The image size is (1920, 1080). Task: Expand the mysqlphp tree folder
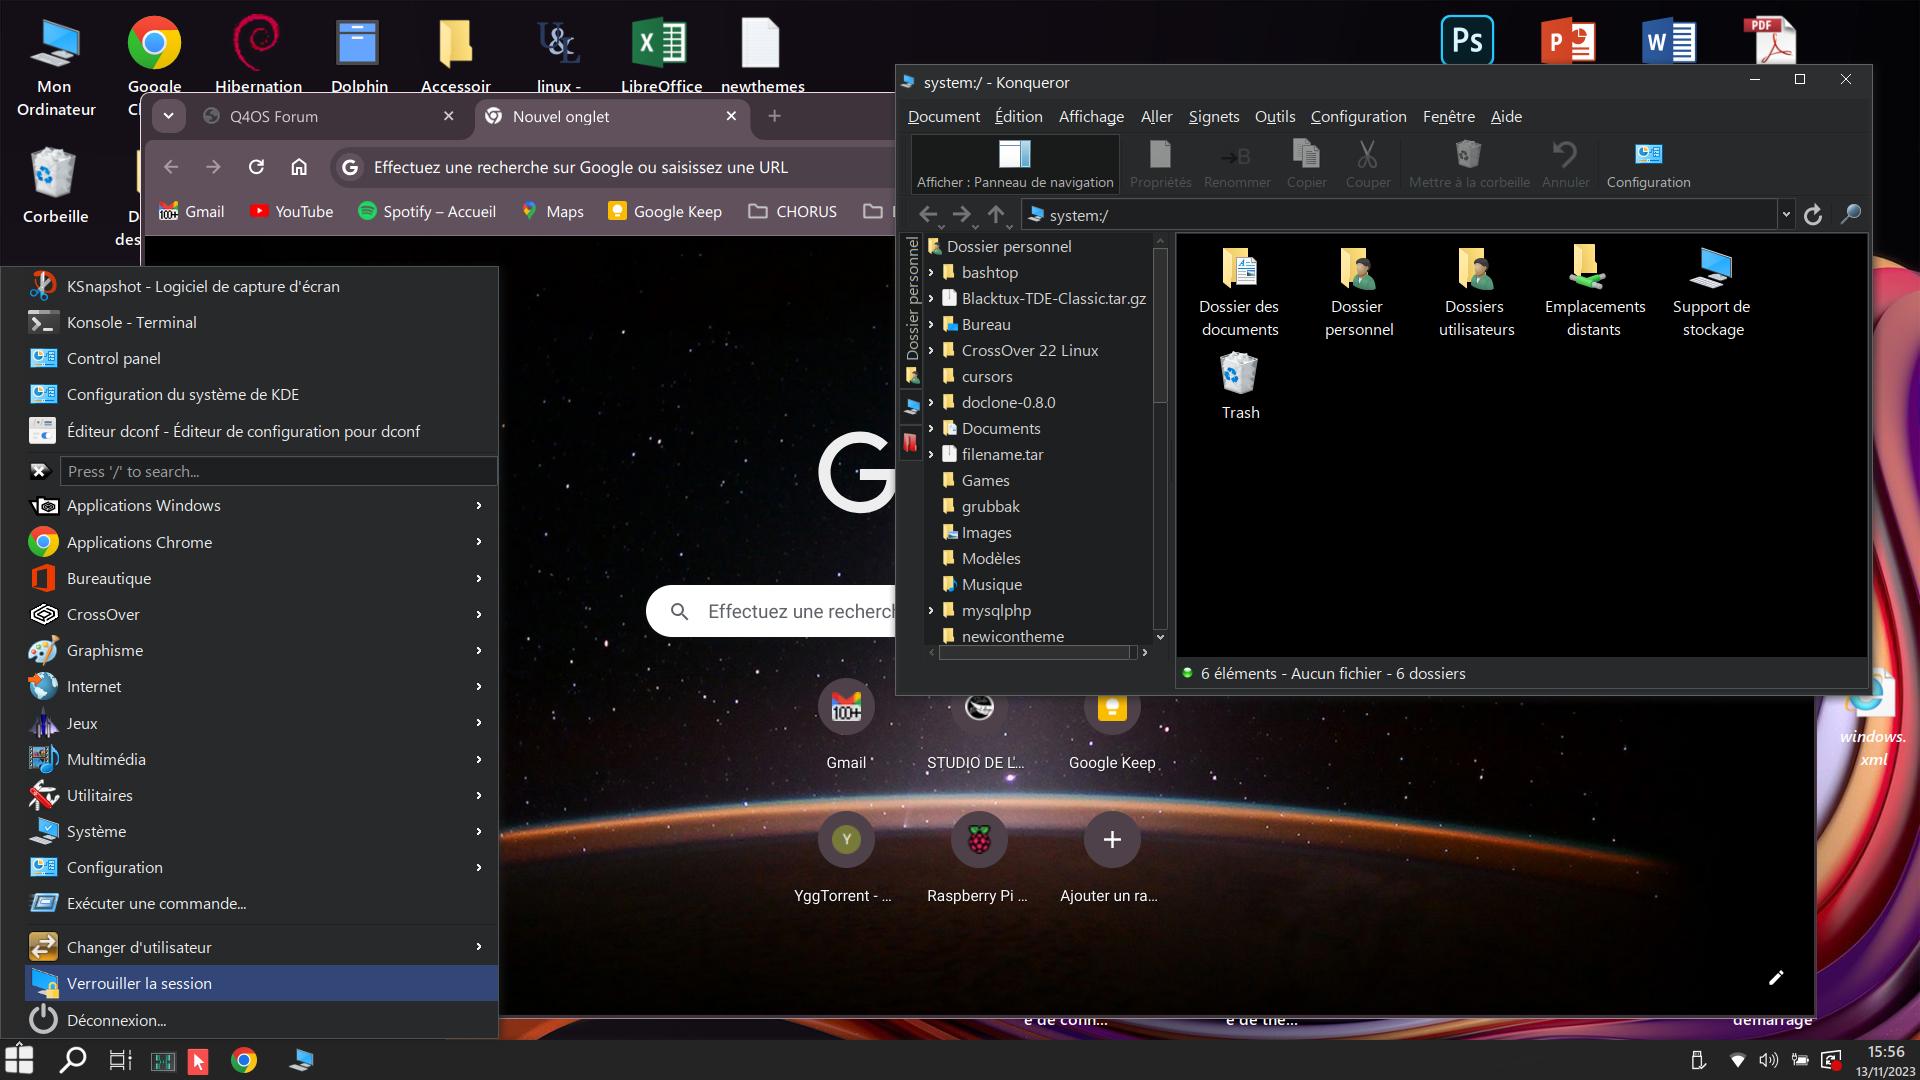[931, 610]
